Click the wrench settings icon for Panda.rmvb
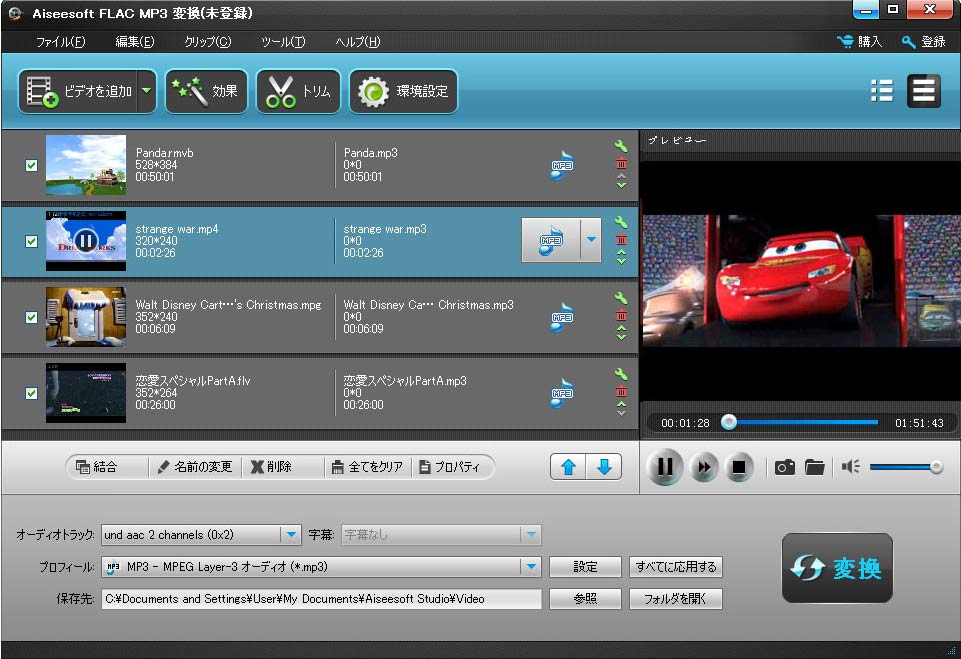Screen dimensions: 961x659 621,146
